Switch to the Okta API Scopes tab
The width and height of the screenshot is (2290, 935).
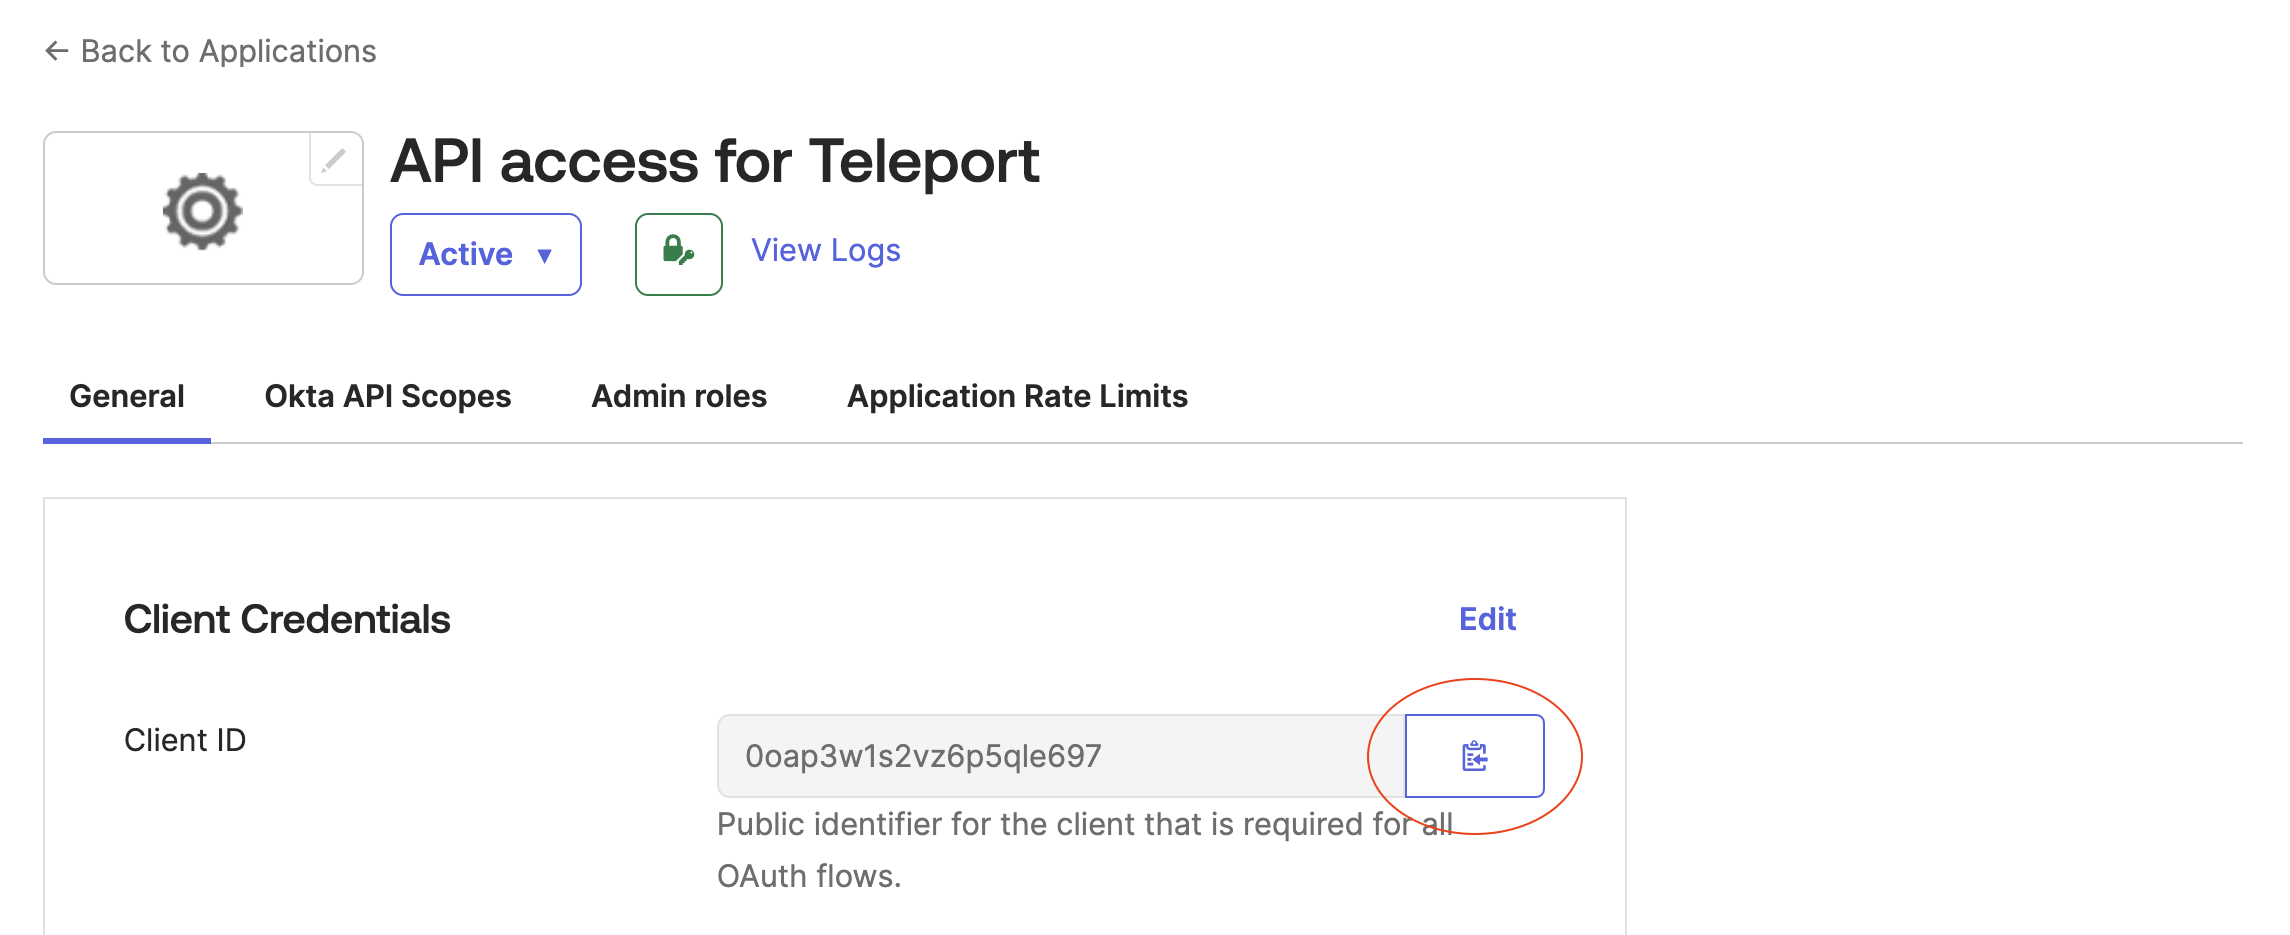pos(387,396)
